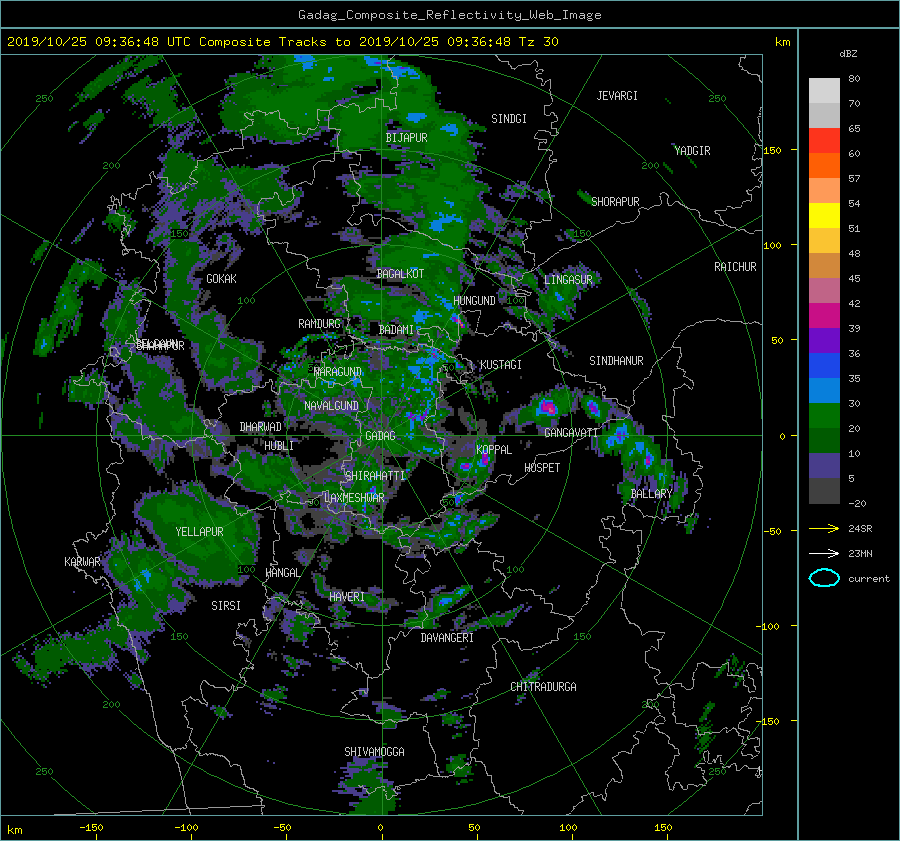This screenshot has height=841, width=900.
Task: Click the BALLARY city label
Action: point(651,494)
